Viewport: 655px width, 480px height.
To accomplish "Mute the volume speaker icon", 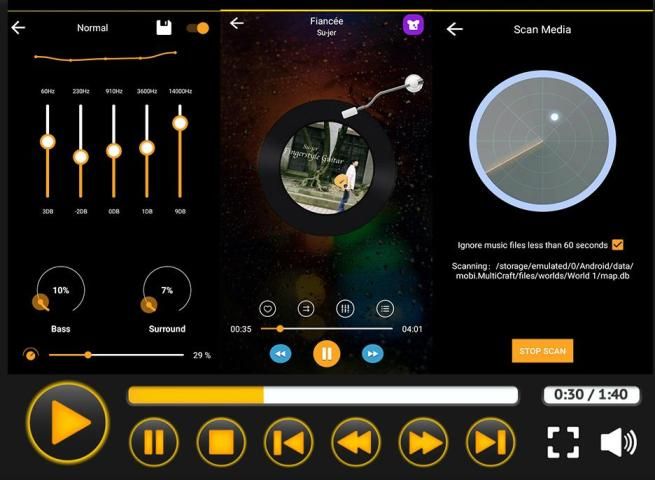I will (x=617, y=442).
